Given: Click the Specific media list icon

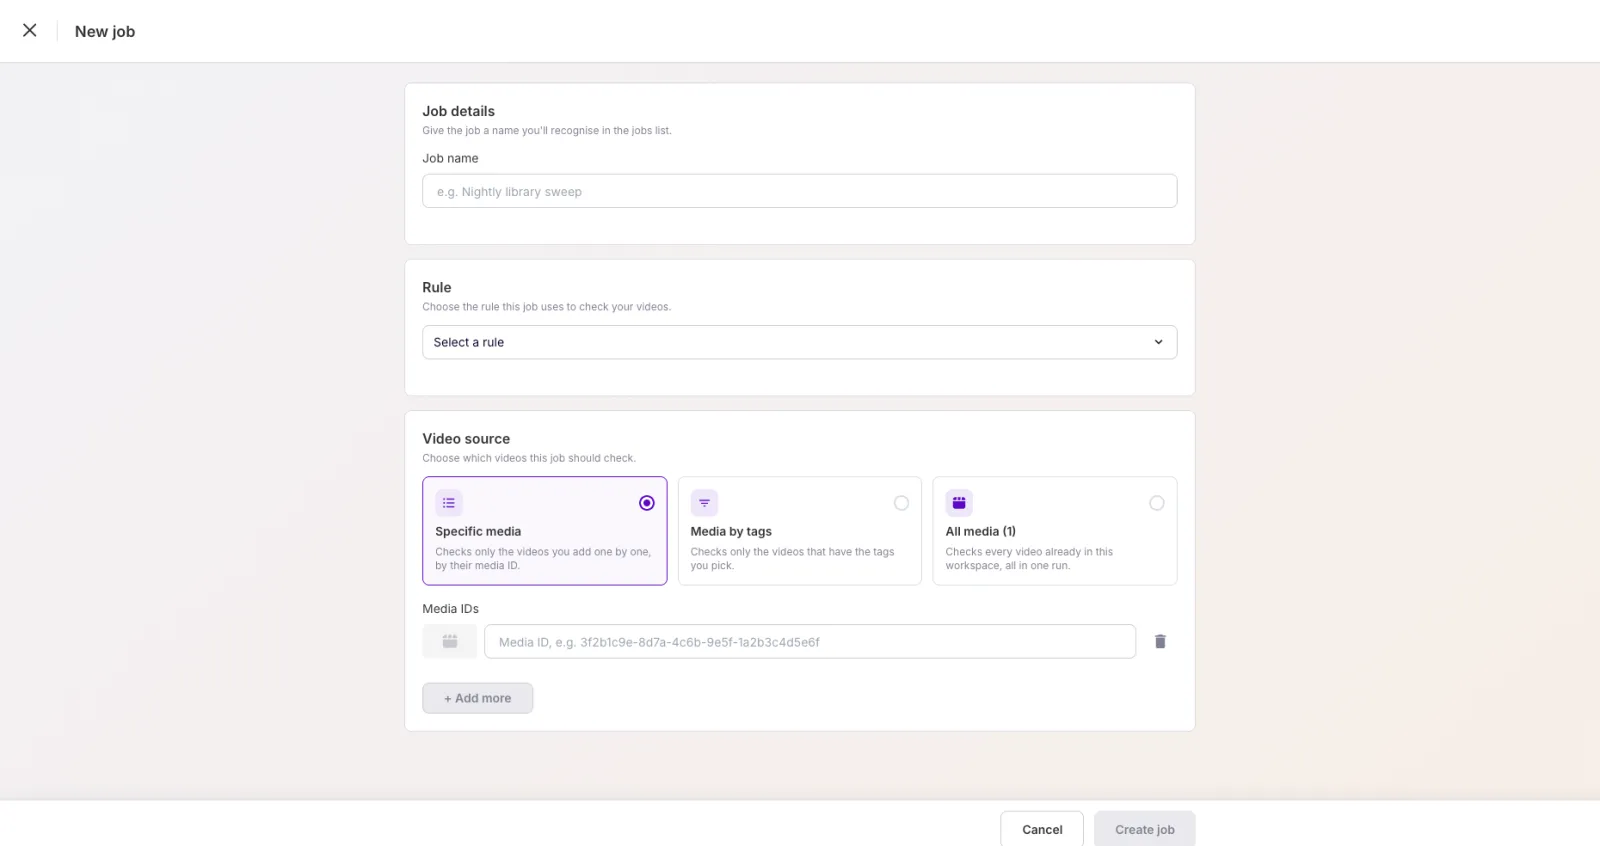Looking at the screenshot, I should [x=449, y=503].
